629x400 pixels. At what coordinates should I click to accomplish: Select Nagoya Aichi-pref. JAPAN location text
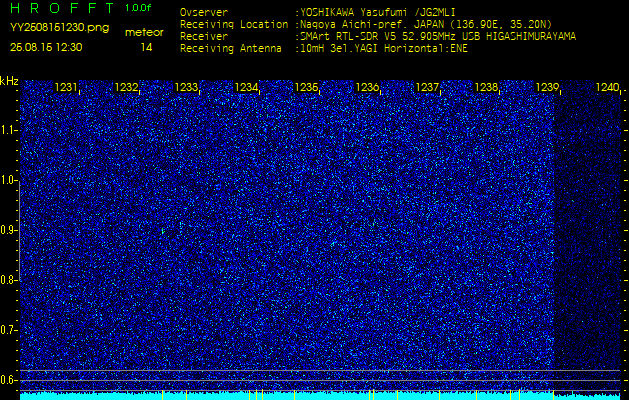pos(425,24)
